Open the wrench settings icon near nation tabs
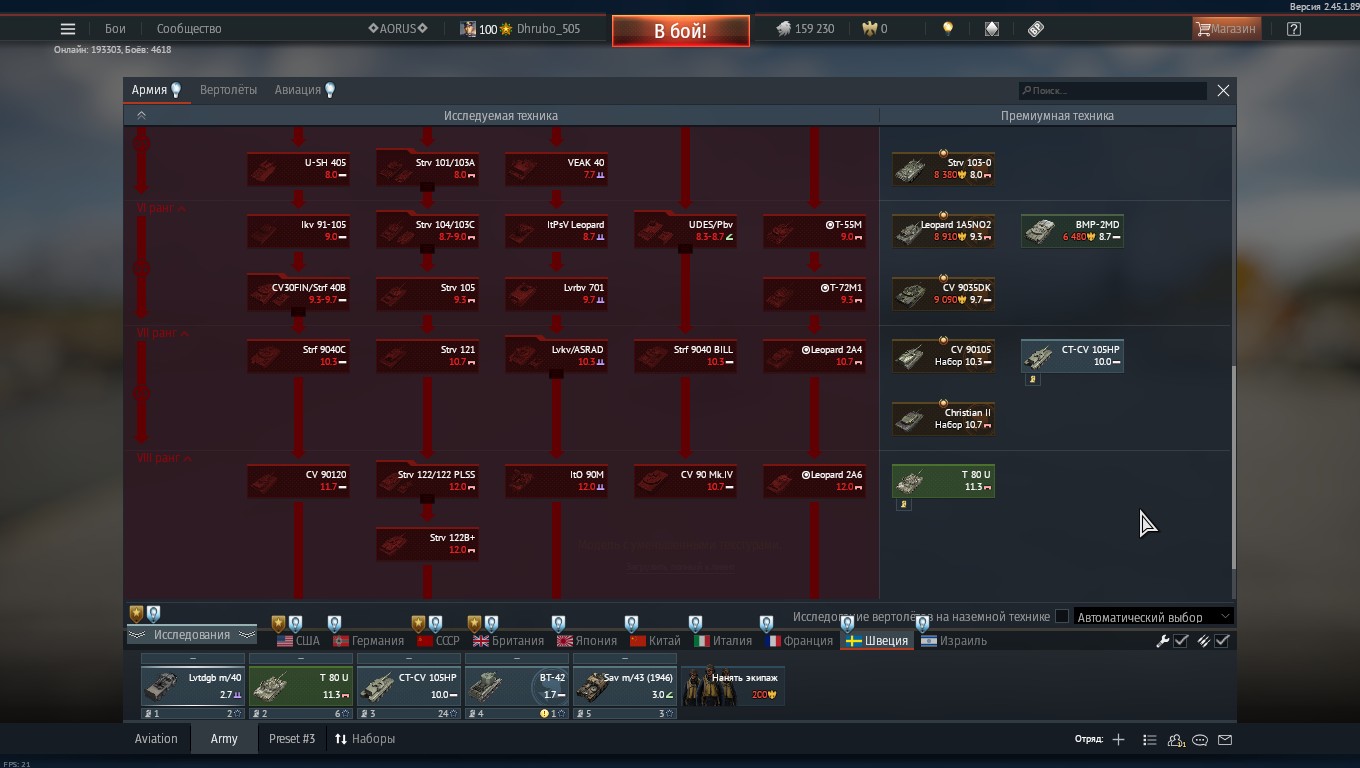The image size is (1360, 768). click(1162, 641)
